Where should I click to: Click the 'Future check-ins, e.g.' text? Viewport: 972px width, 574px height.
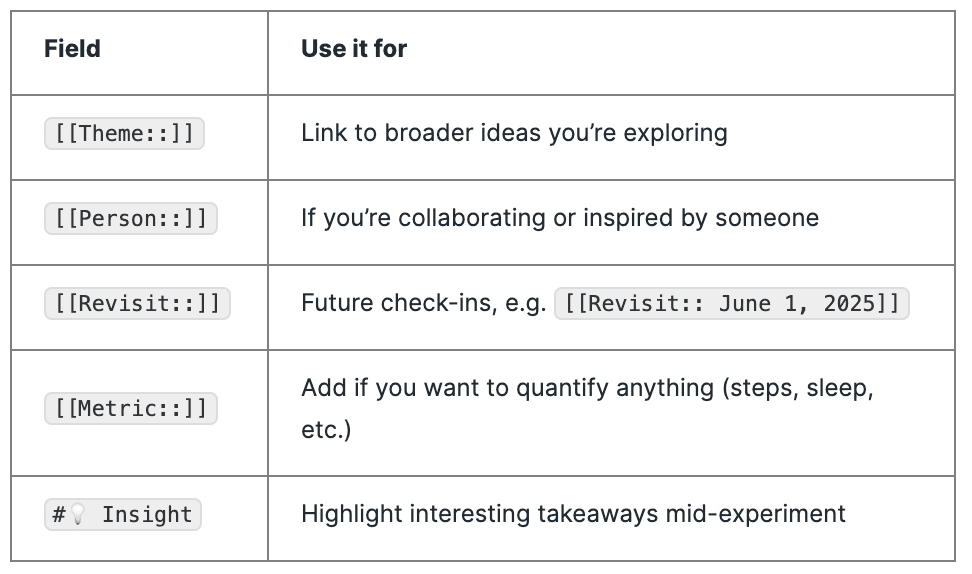click(423, 303)
